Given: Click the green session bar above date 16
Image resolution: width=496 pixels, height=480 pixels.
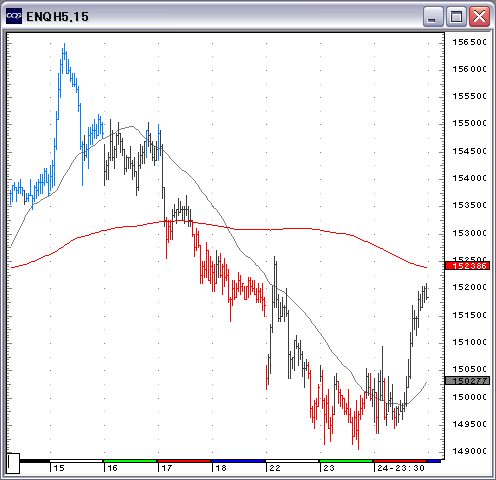Looking at the screenshot, I should click(x=130, y=461).
